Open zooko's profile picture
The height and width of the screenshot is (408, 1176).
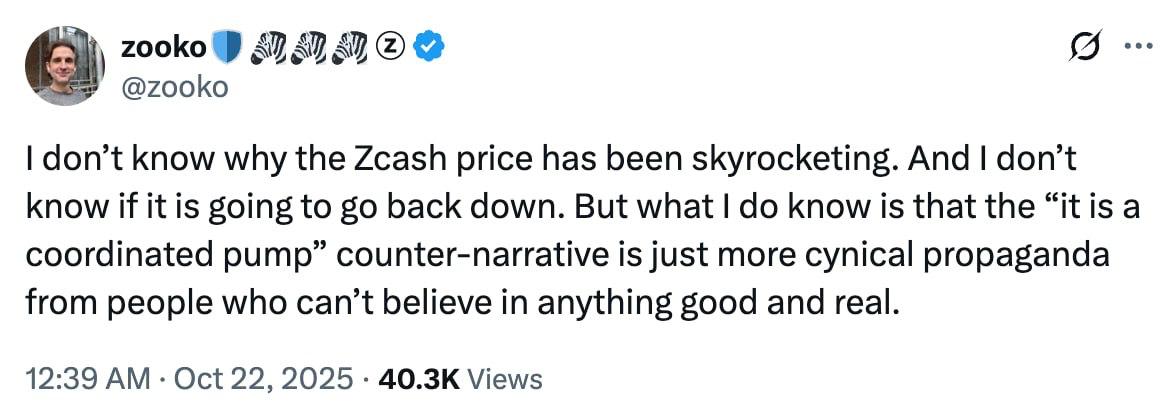click(x=65, y=65)
